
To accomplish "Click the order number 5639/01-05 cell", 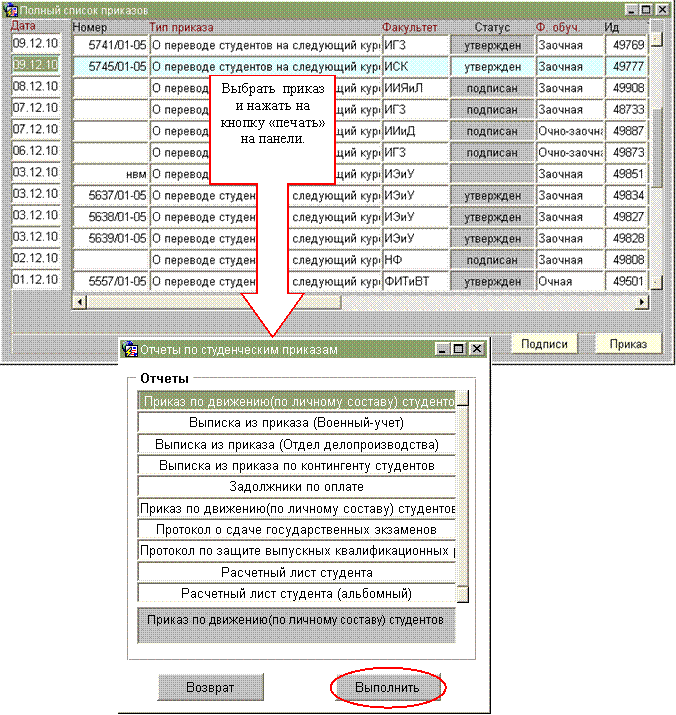I will (111, 238).
